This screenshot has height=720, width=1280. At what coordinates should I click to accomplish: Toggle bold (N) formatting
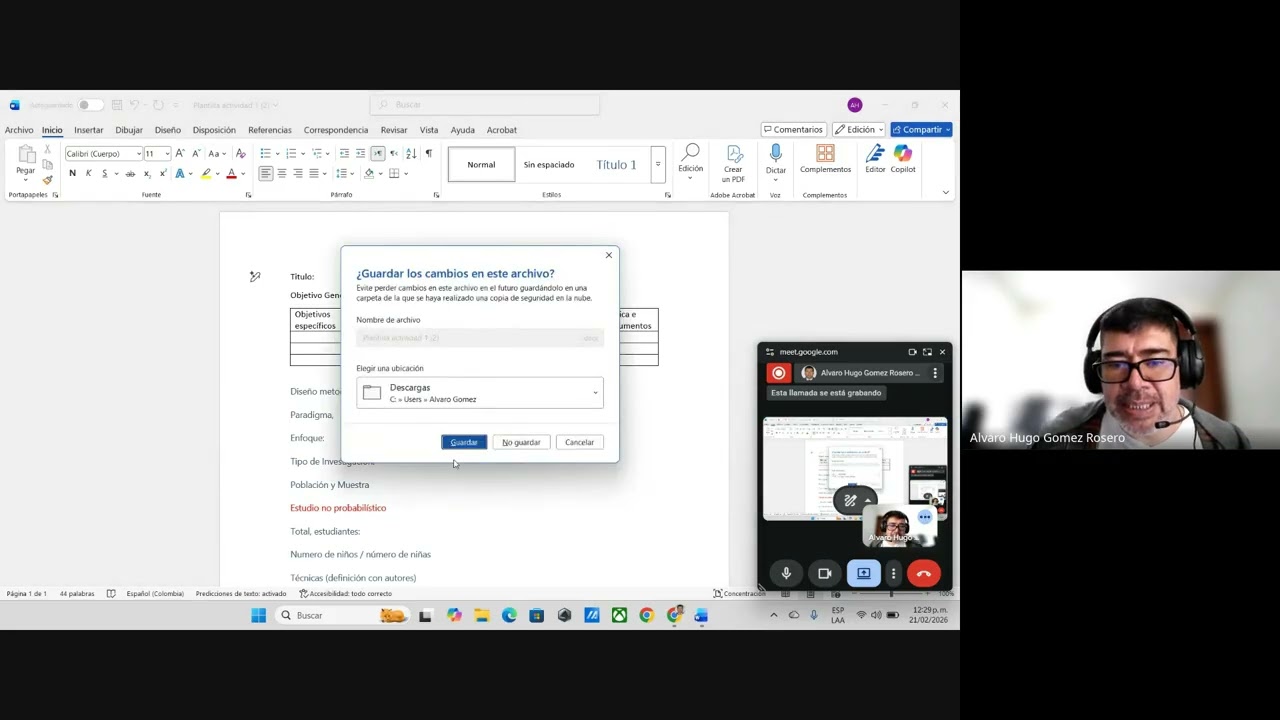click(x=72, y=174)
